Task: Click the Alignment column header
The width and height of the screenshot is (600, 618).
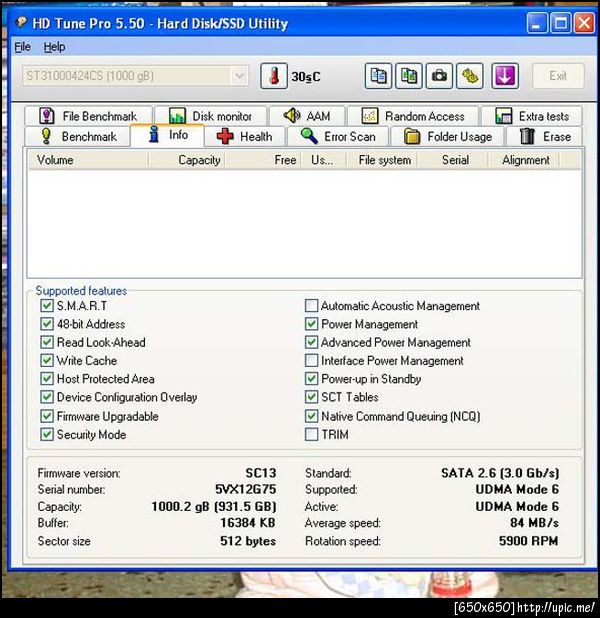Action: [x=524, y=160]
